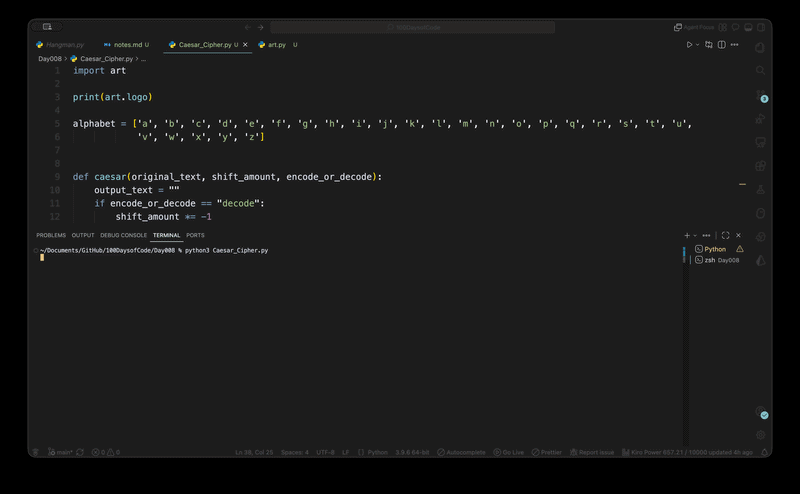Click Go Live in the status bar
800x494 pixels.
pyautogui.click(x=509, y=452)
